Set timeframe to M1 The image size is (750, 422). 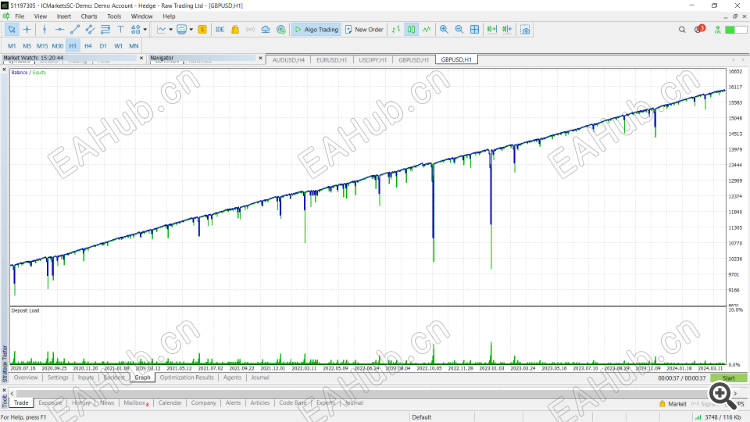tap(11, 46)
